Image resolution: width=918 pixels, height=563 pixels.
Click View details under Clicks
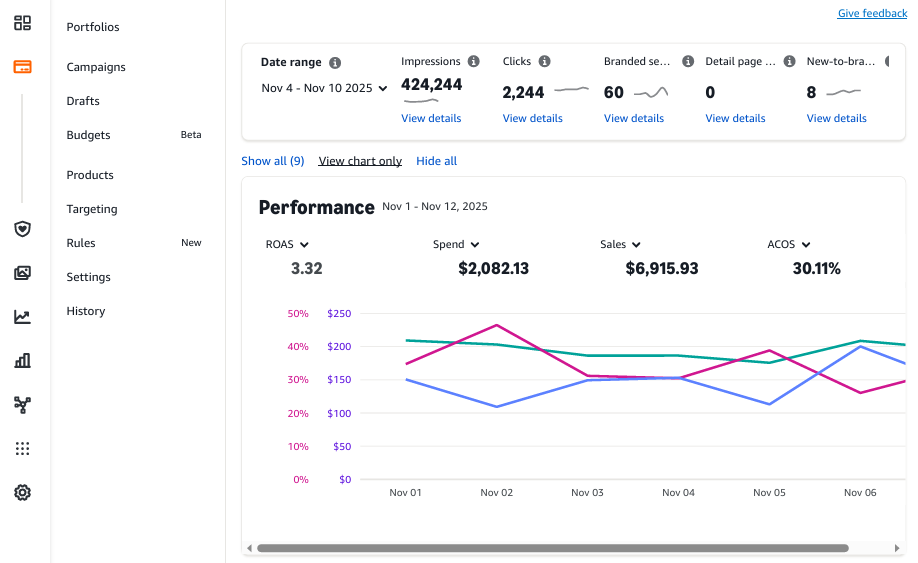[x=532, y=118]
